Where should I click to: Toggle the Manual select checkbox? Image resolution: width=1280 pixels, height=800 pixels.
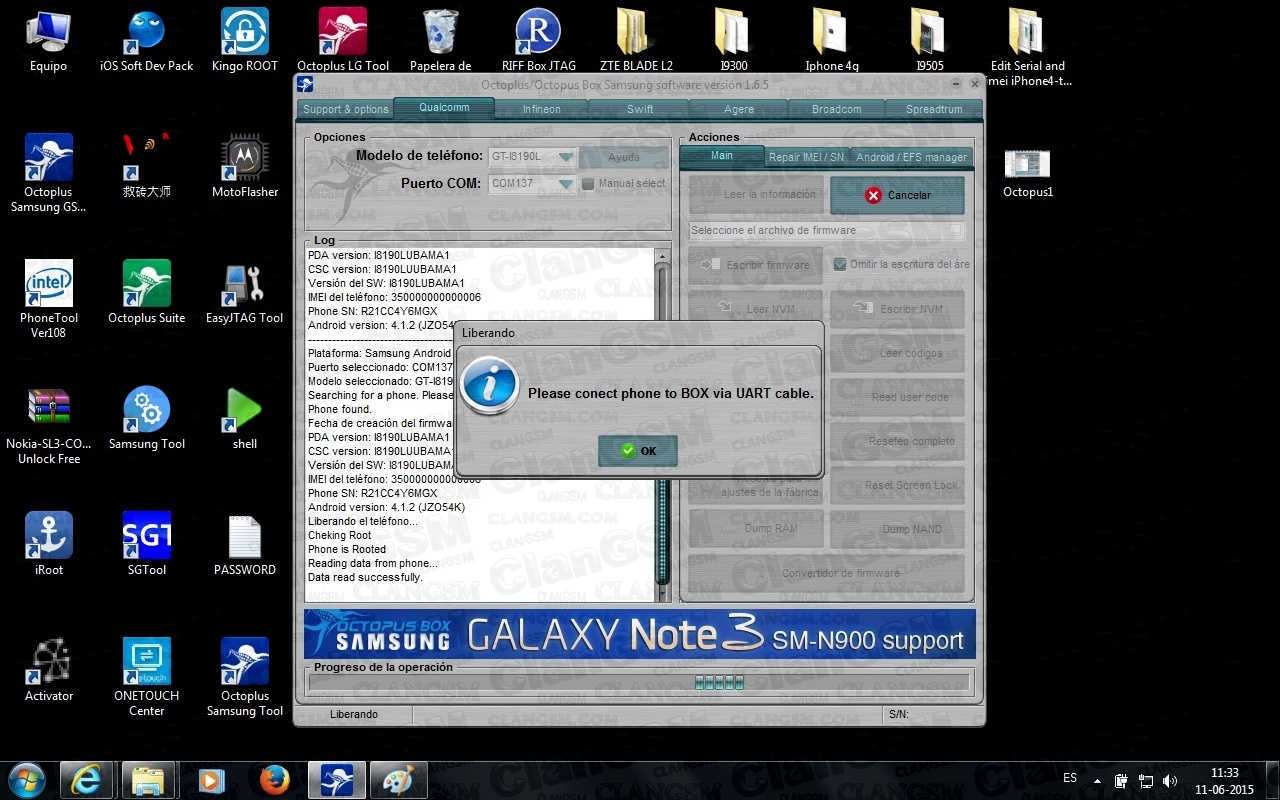pyautogui.click(x=588, y=184)
